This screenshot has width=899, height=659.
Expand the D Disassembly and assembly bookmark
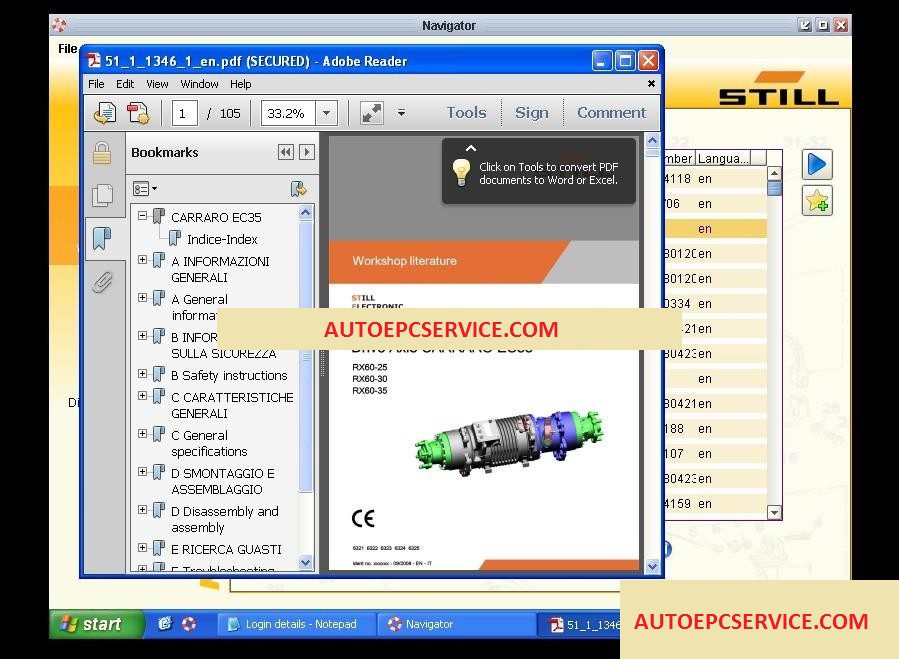[142, 510]
